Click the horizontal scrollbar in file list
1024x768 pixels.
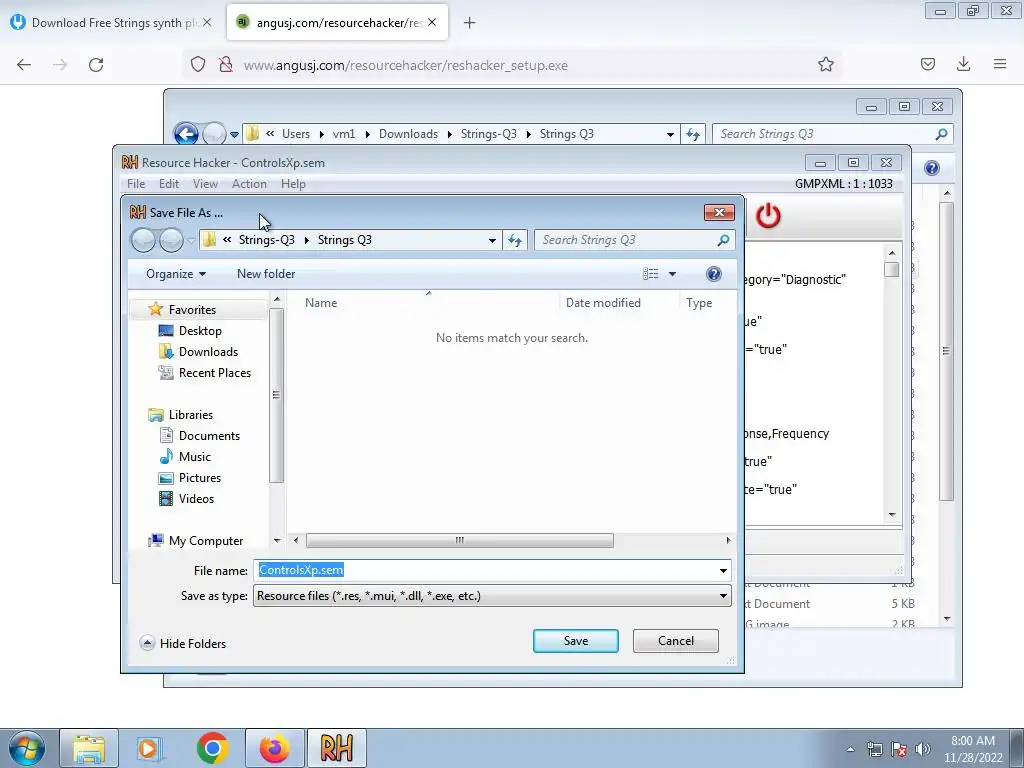point(460,540)
